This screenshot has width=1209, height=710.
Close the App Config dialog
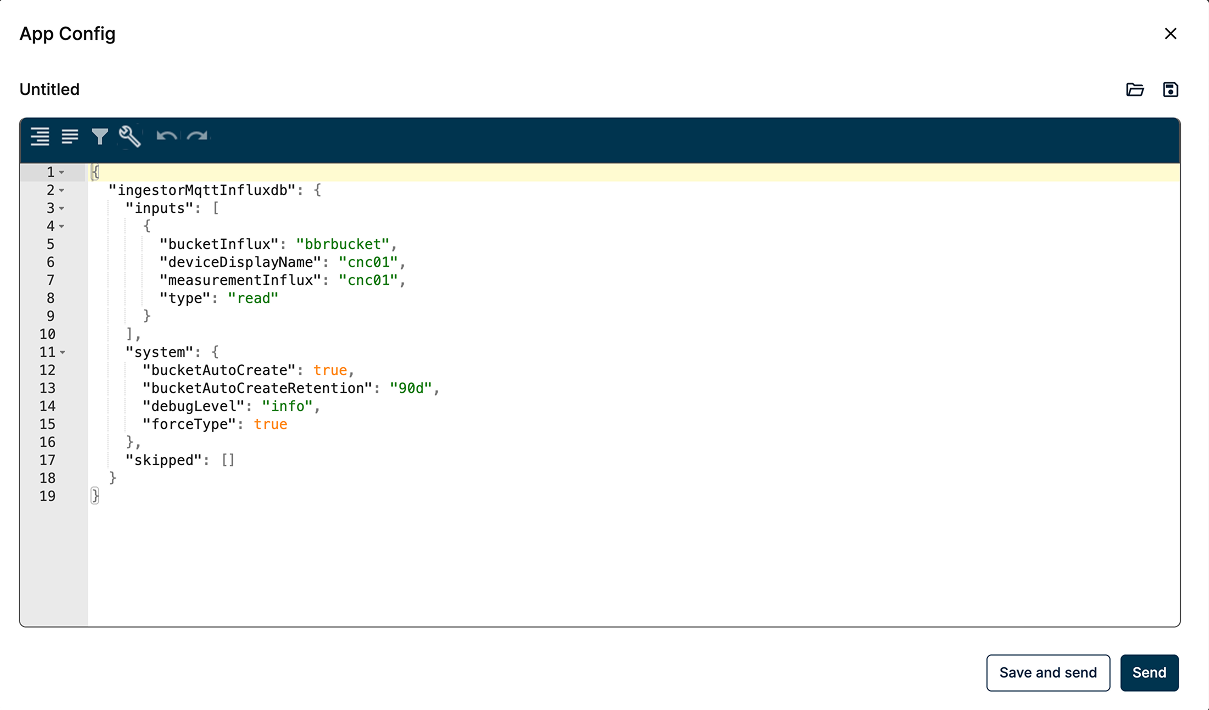click(1171, 34)
